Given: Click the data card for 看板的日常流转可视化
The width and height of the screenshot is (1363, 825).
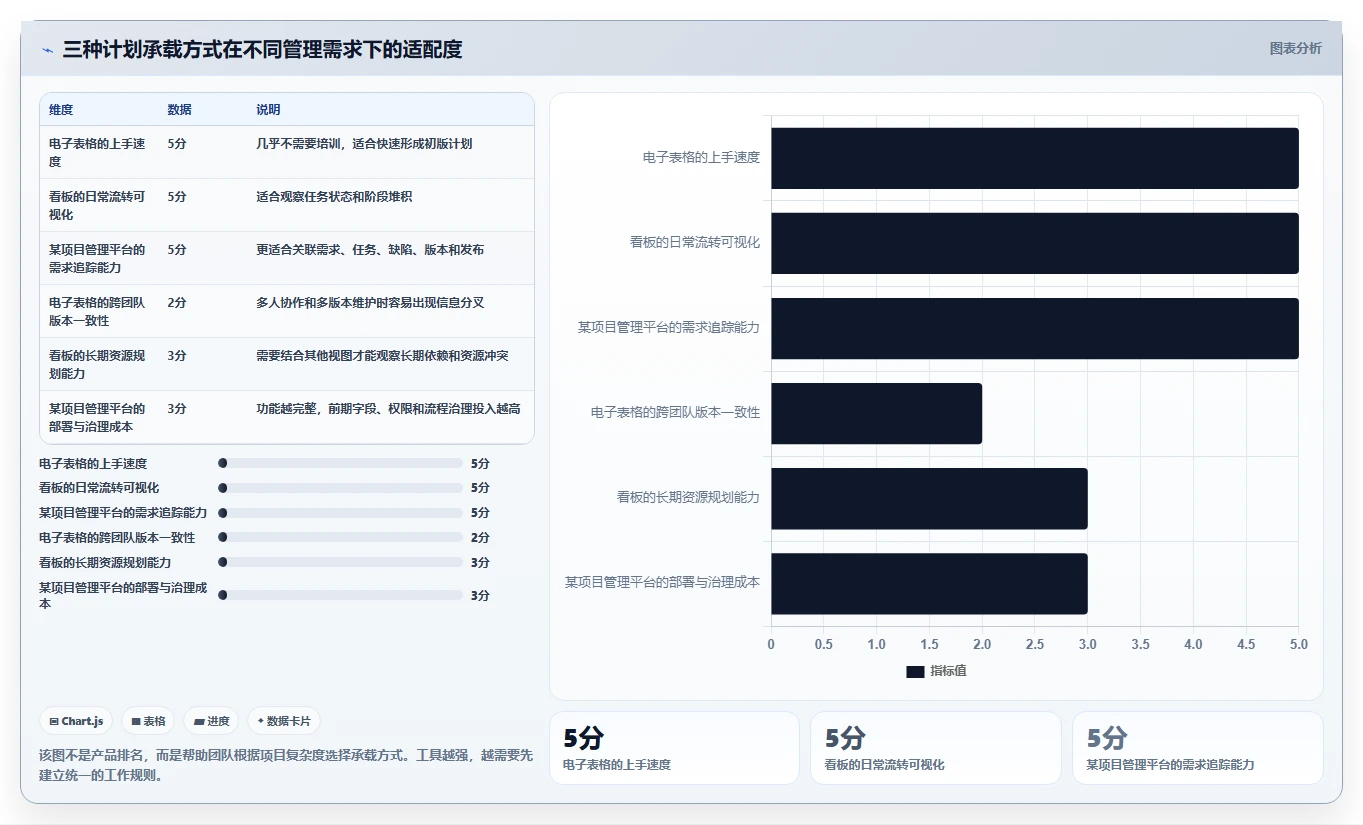Looking at the screenshot, I should (936, 748).
